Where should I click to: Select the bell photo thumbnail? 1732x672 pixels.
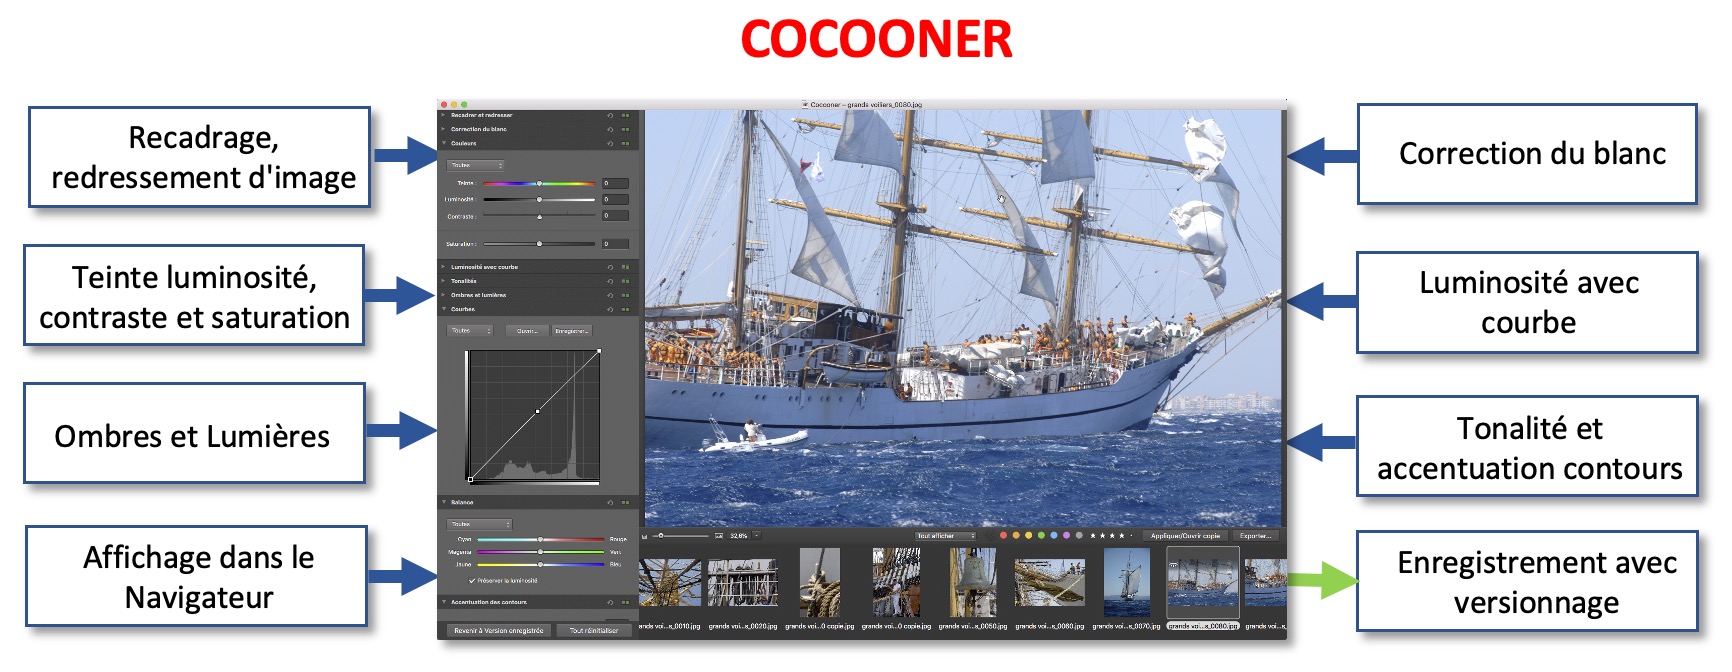point(971,582)
